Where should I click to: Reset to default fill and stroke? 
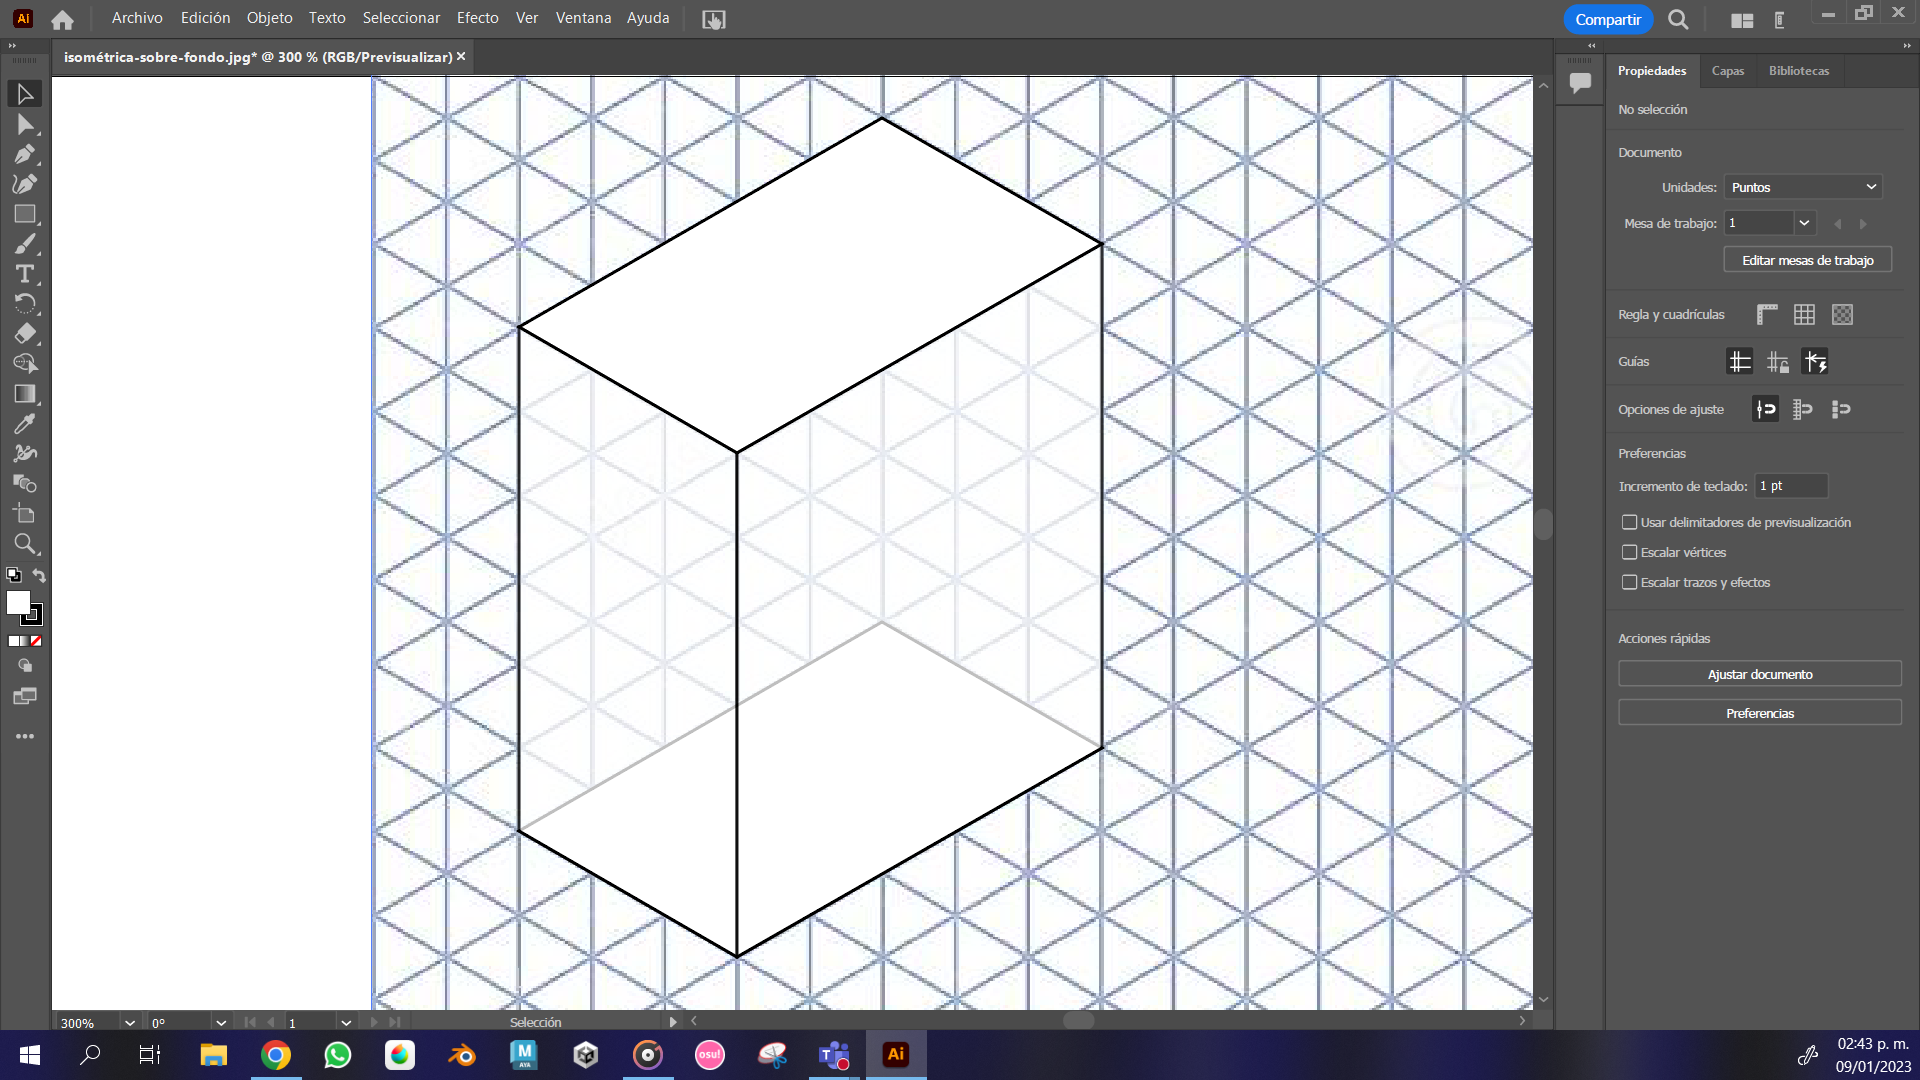14,575
